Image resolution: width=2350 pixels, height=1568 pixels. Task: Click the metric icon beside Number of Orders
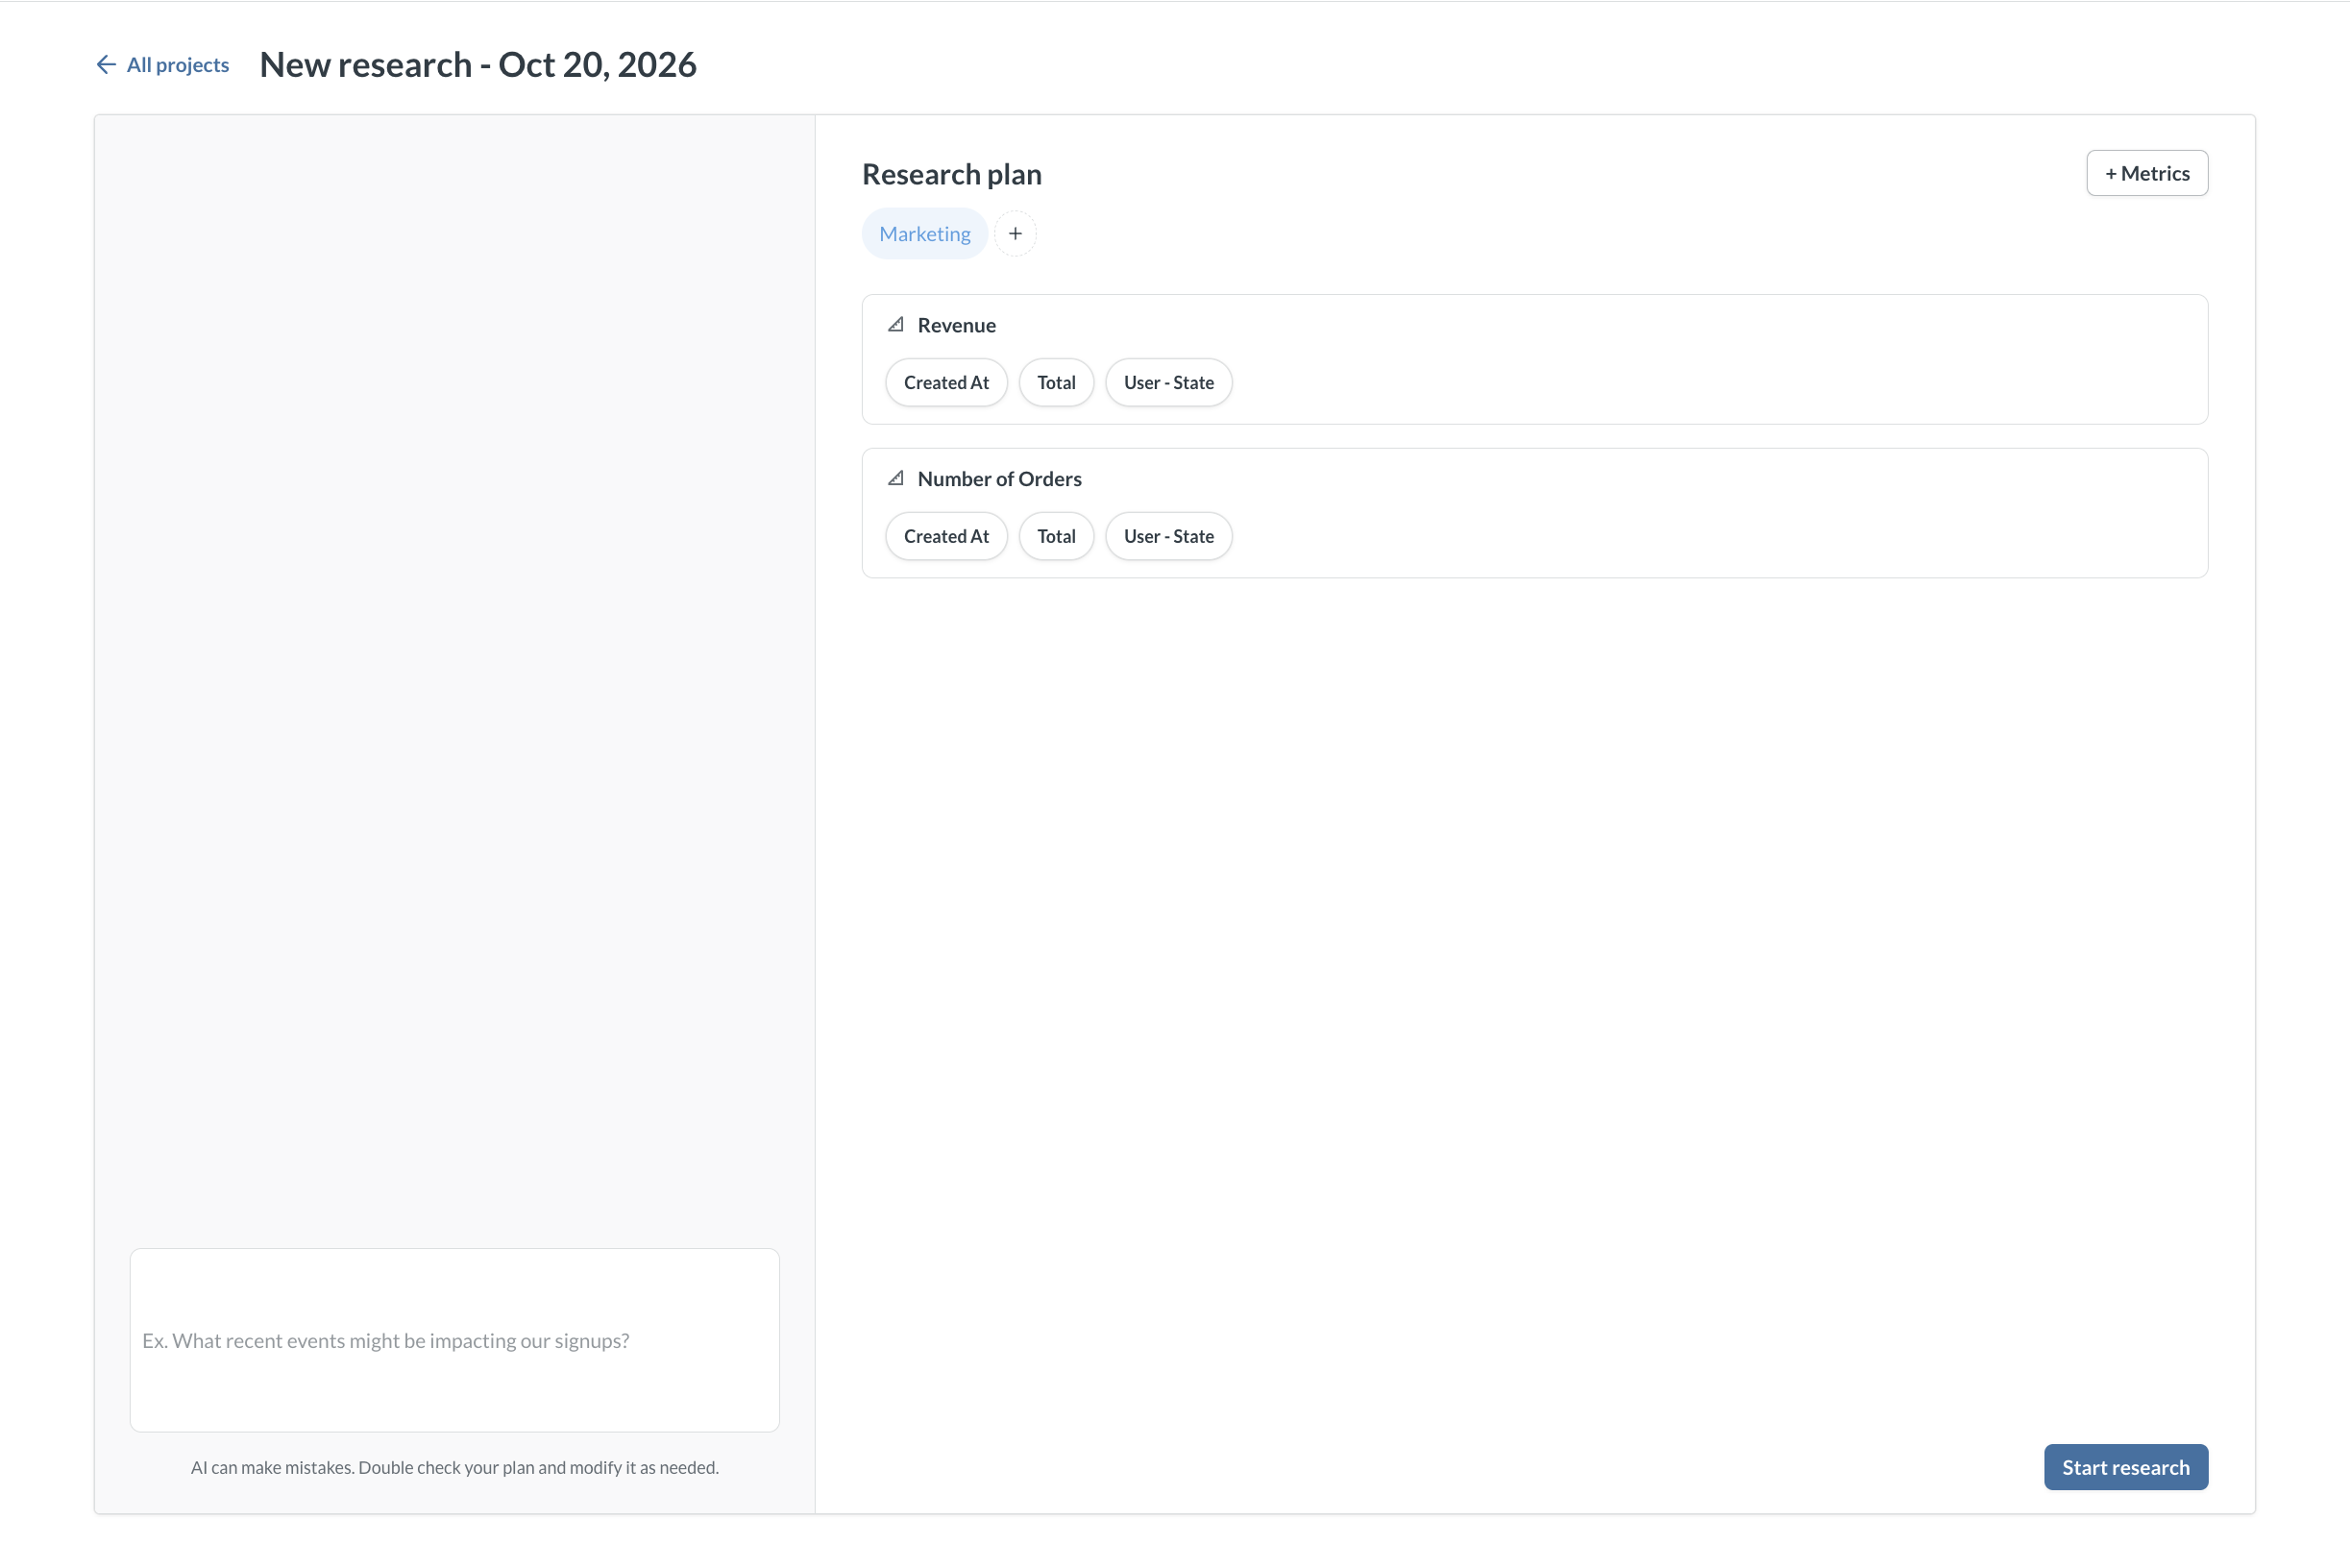point(896,479)
